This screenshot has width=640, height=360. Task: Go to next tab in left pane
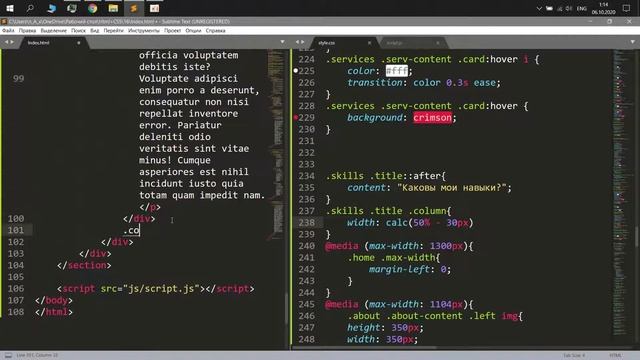click(x=12, y=42)
